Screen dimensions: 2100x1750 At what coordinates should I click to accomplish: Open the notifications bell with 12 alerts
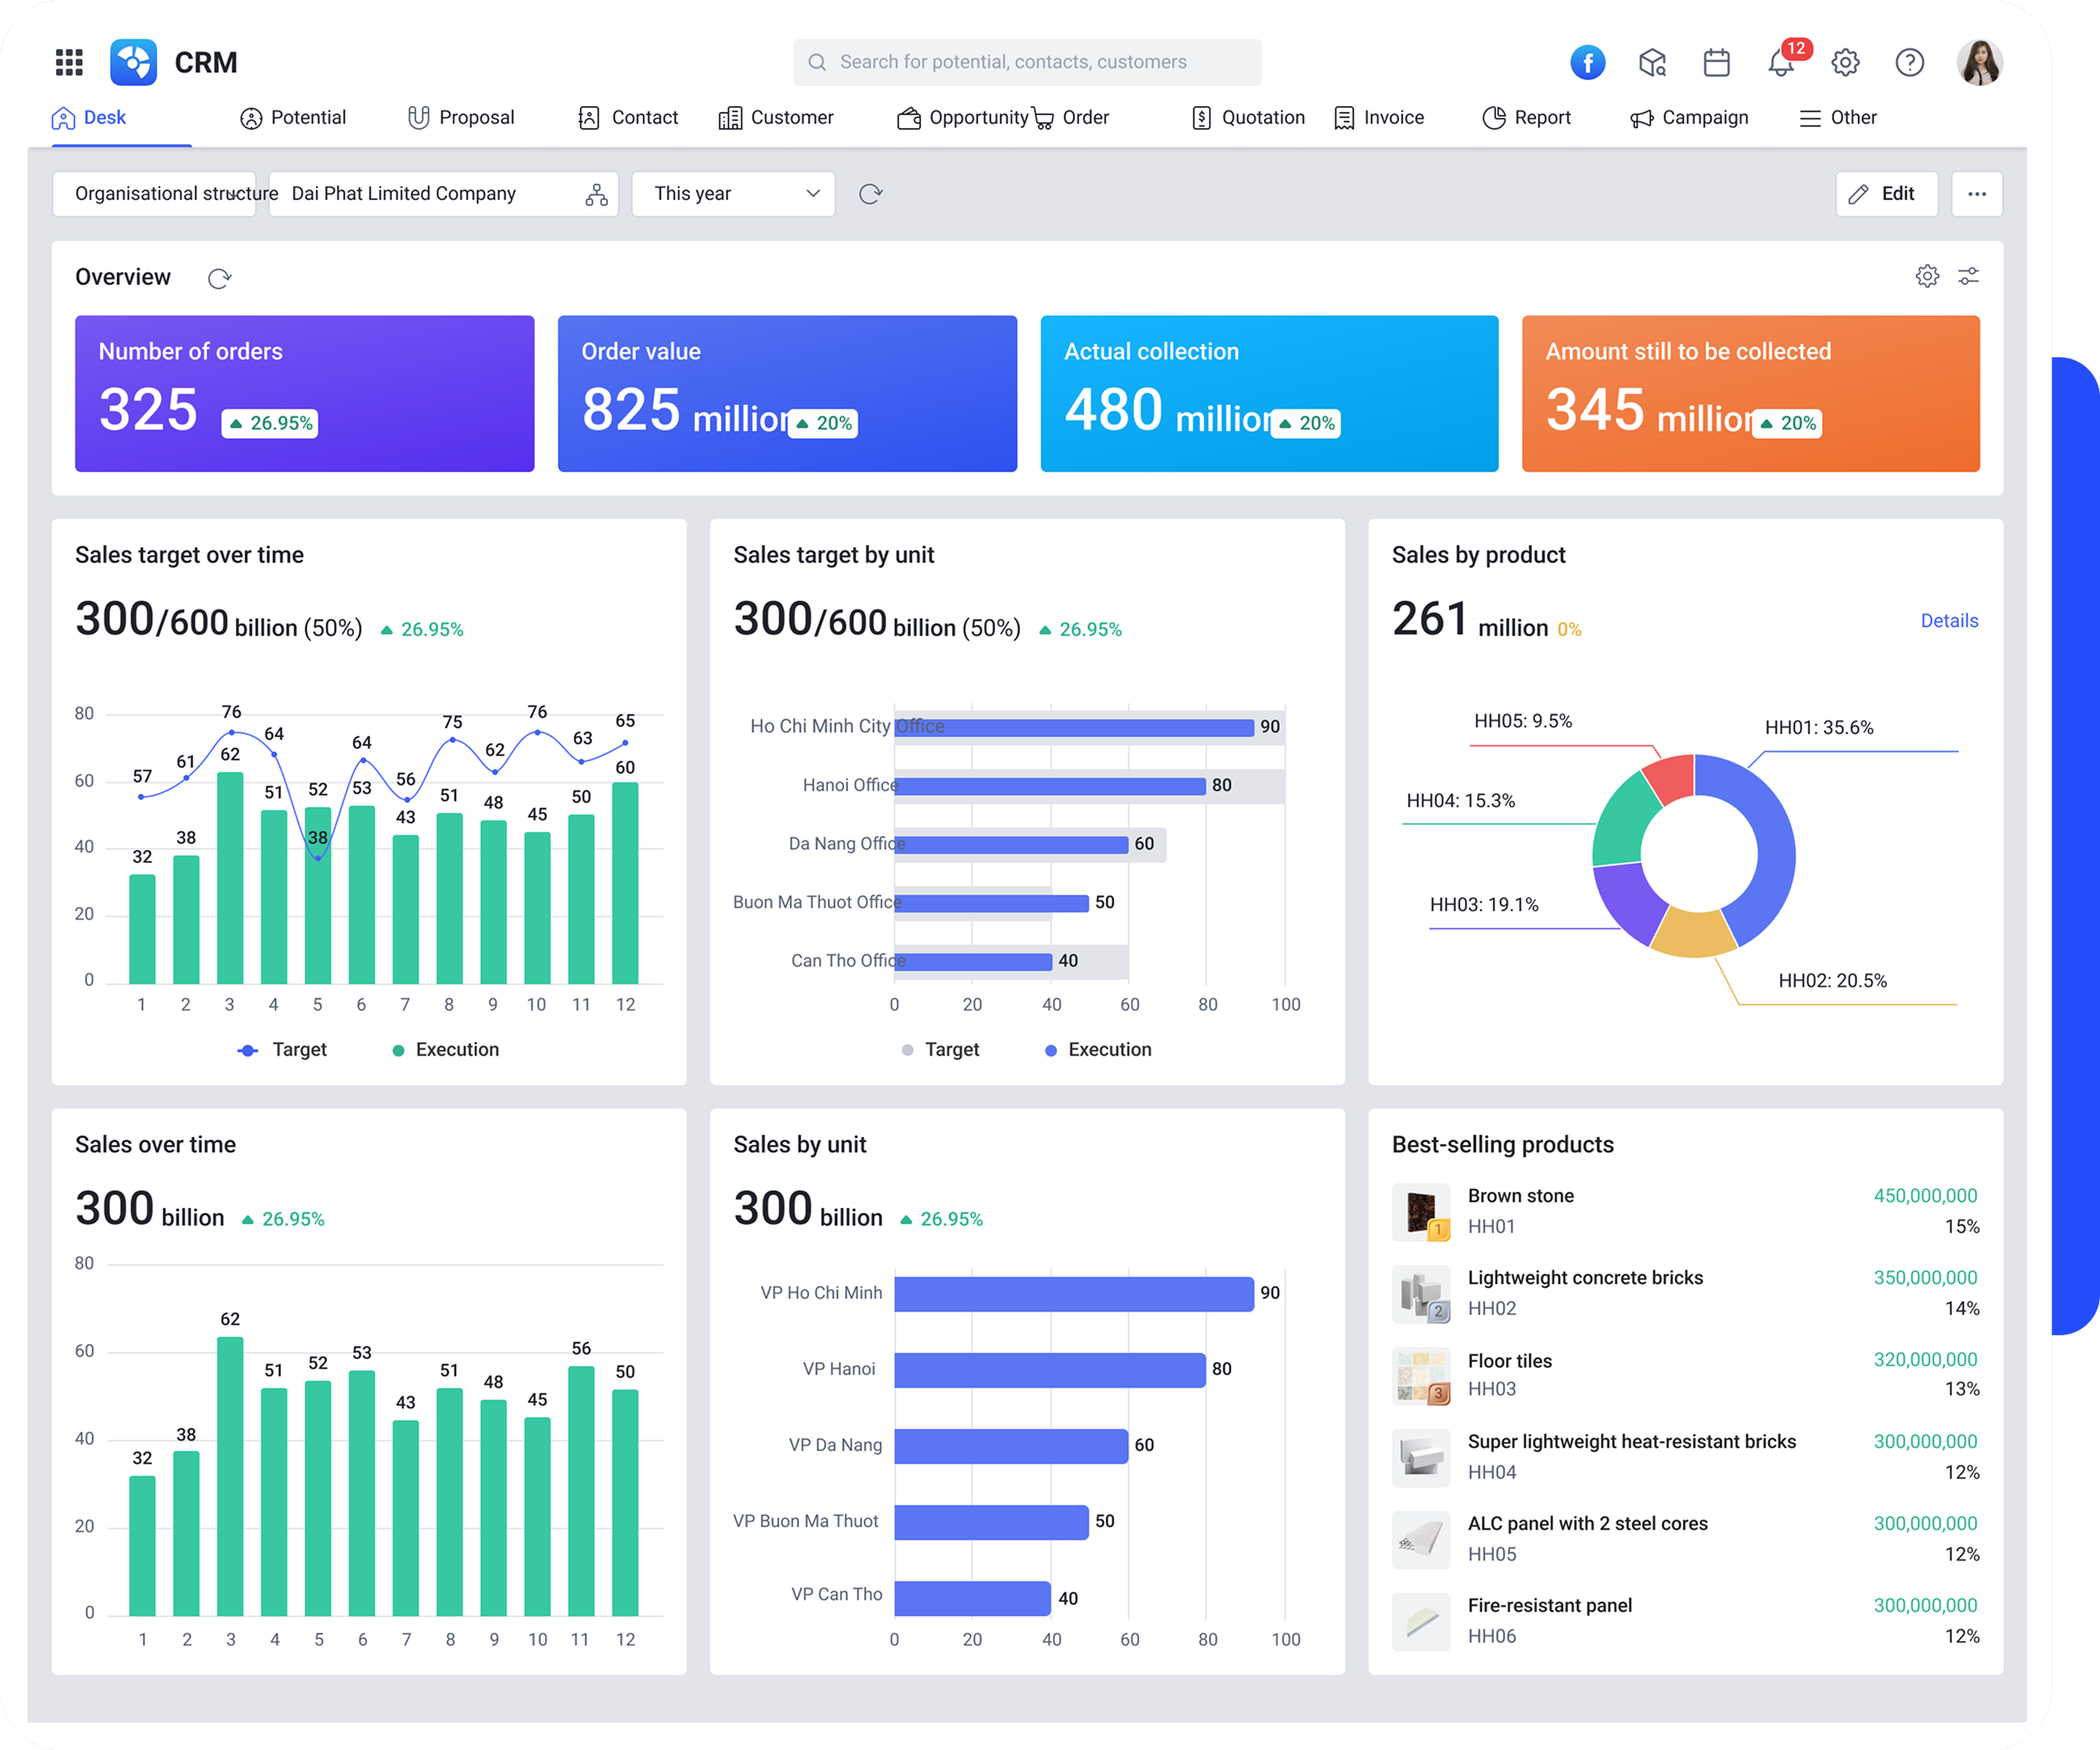point(1781,62)
